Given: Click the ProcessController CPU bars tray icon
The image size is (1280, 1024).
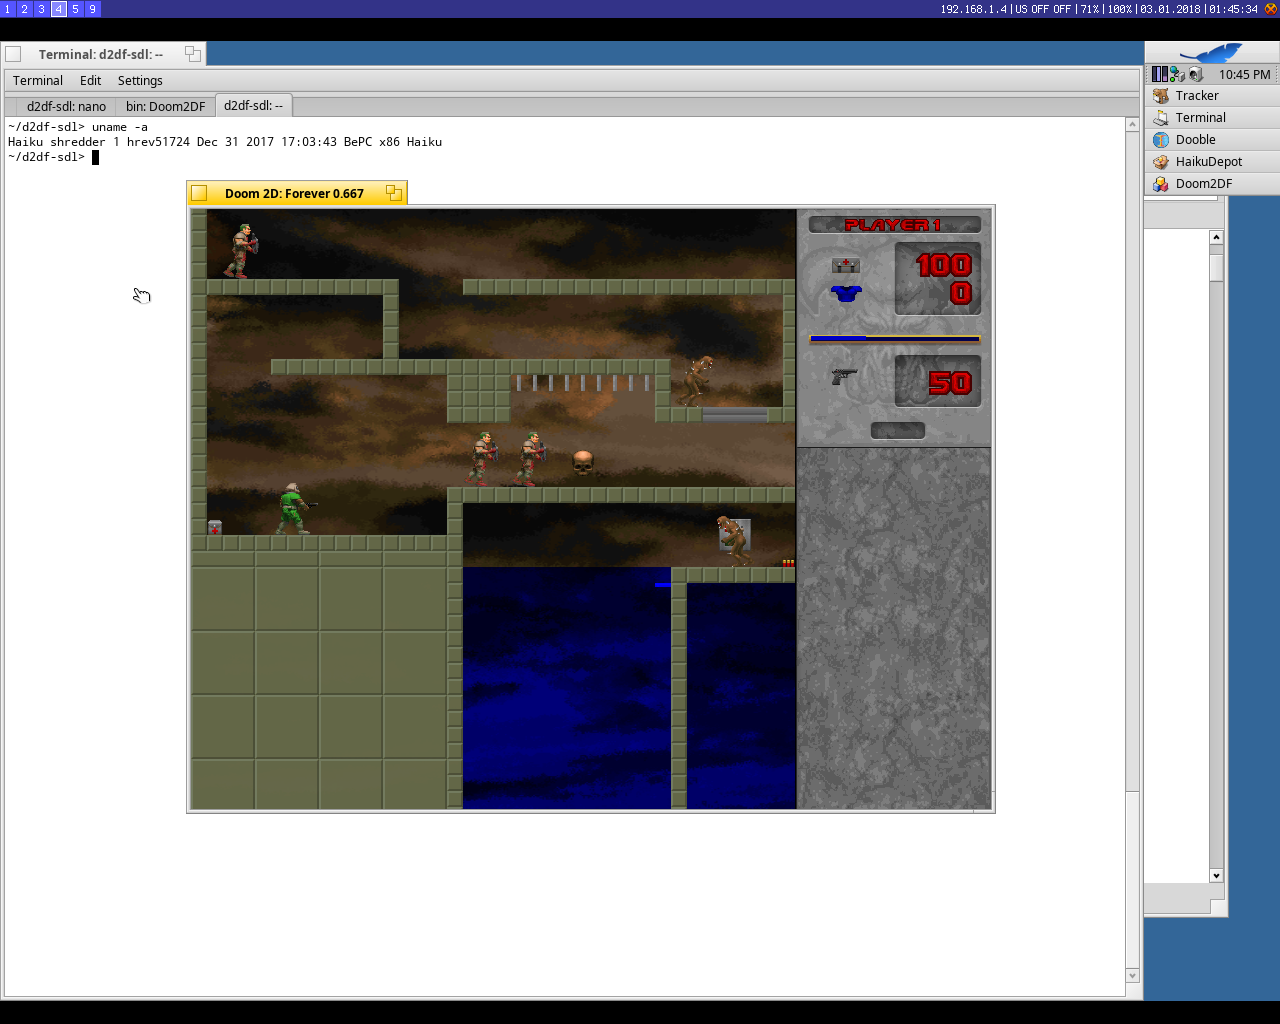Looking at the screenshot, I should coord(1159,74).
